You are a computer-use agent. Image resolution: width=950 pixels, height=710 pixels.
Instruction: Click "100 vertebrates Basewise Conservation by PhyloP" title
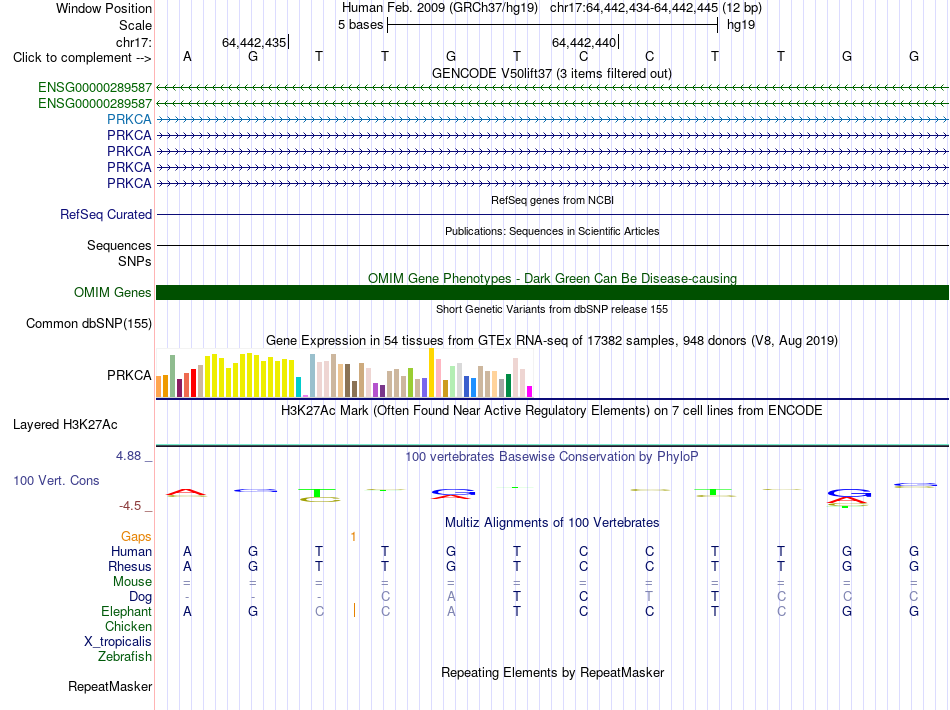[551, 457]
